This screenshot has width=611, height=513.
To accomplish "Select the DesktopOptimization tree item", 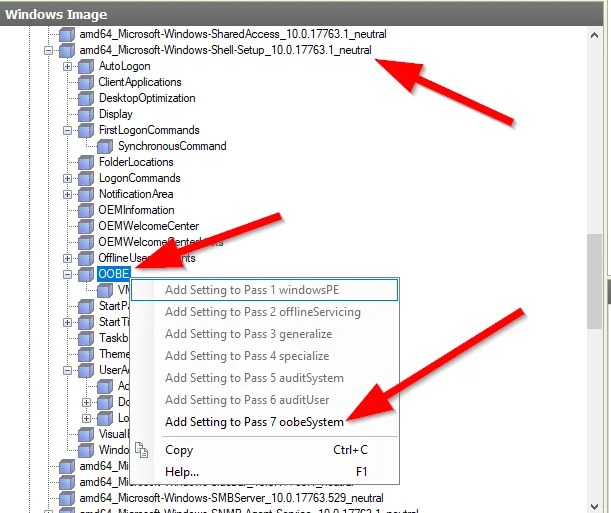I will point(147,98).
